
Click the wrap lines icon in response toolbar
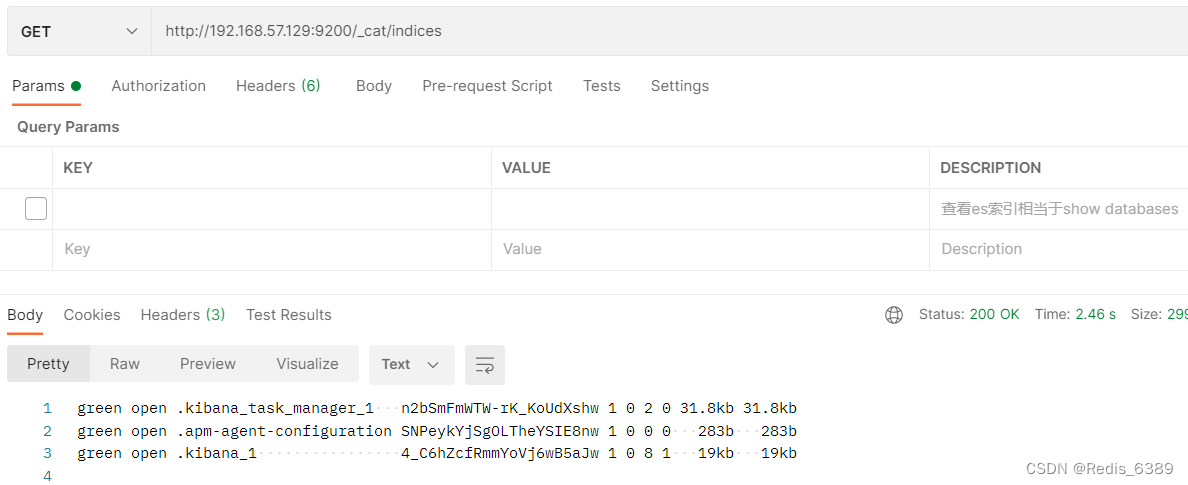point(485,365)
